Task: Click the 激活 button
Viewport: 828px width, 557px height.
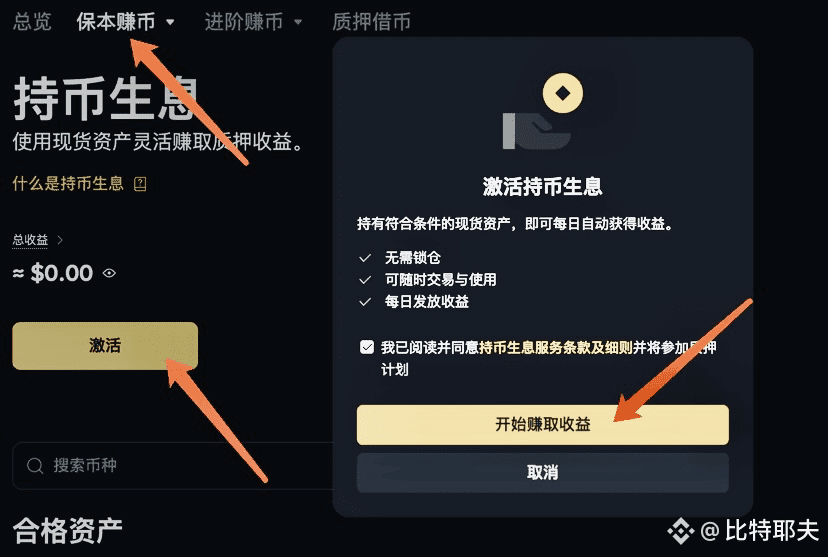Action: 105,346
